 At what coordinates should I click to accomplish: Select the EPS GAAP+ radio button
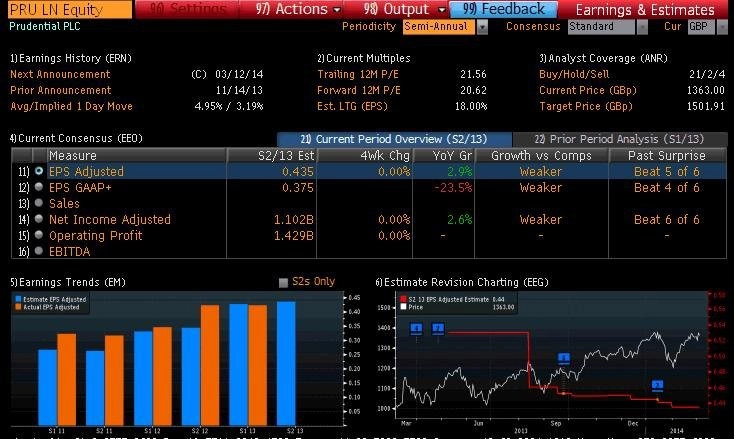pyautogui.click(x=39, y=187)
